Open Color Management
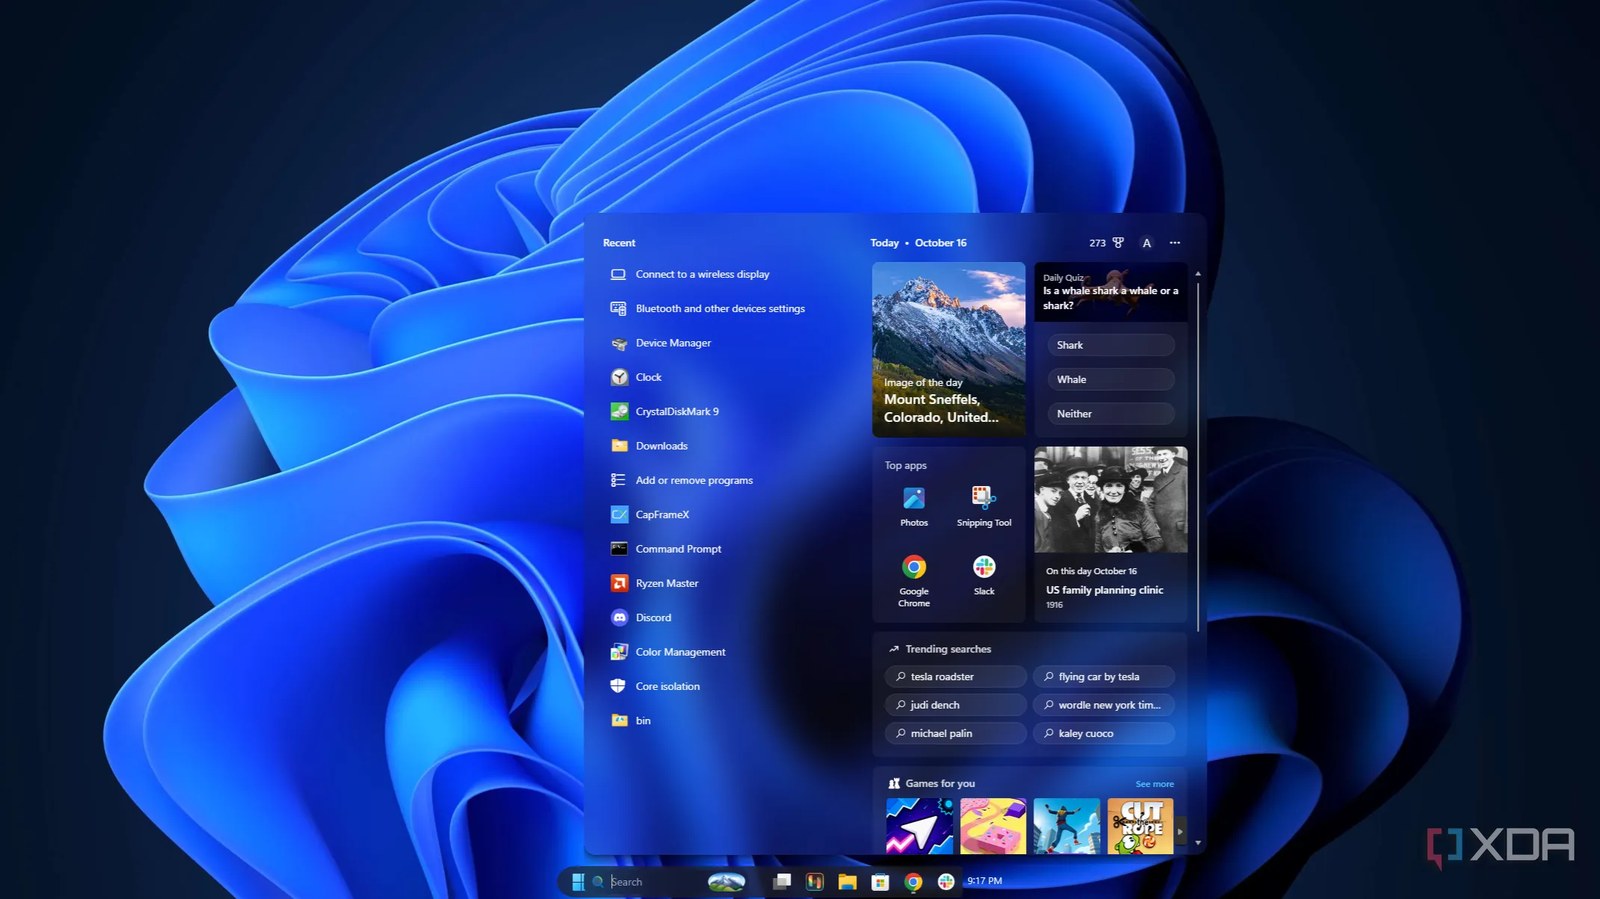Viewport: 1600px width, 899px height. coord(668,652)
